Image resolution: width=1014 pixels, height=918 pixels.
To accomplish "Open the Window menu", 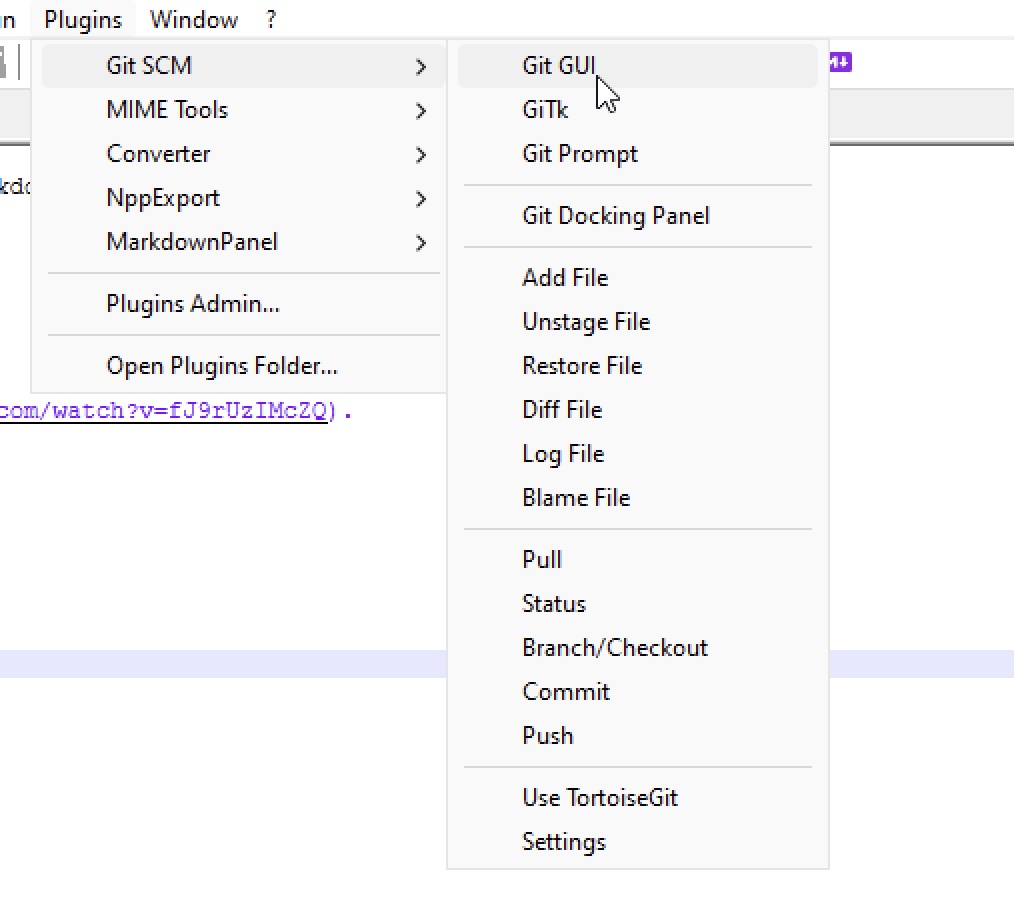I will tap(193, 18).
